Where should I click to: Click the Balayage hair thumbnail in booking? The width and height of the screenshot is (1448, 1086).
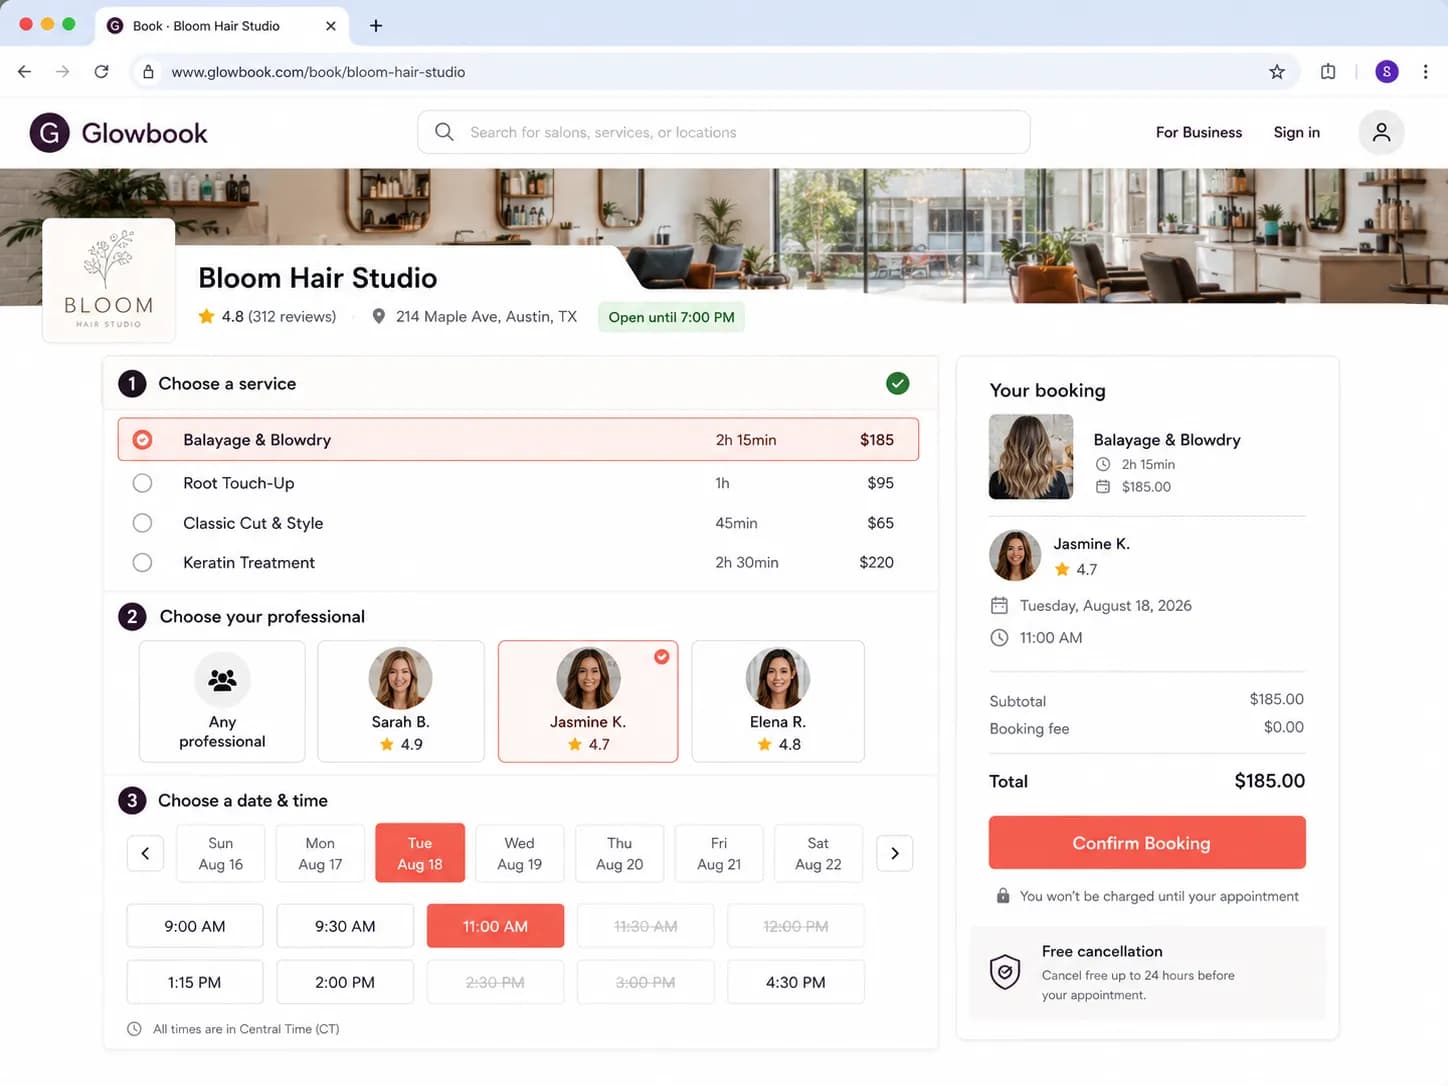click(x=1031, y=457)
